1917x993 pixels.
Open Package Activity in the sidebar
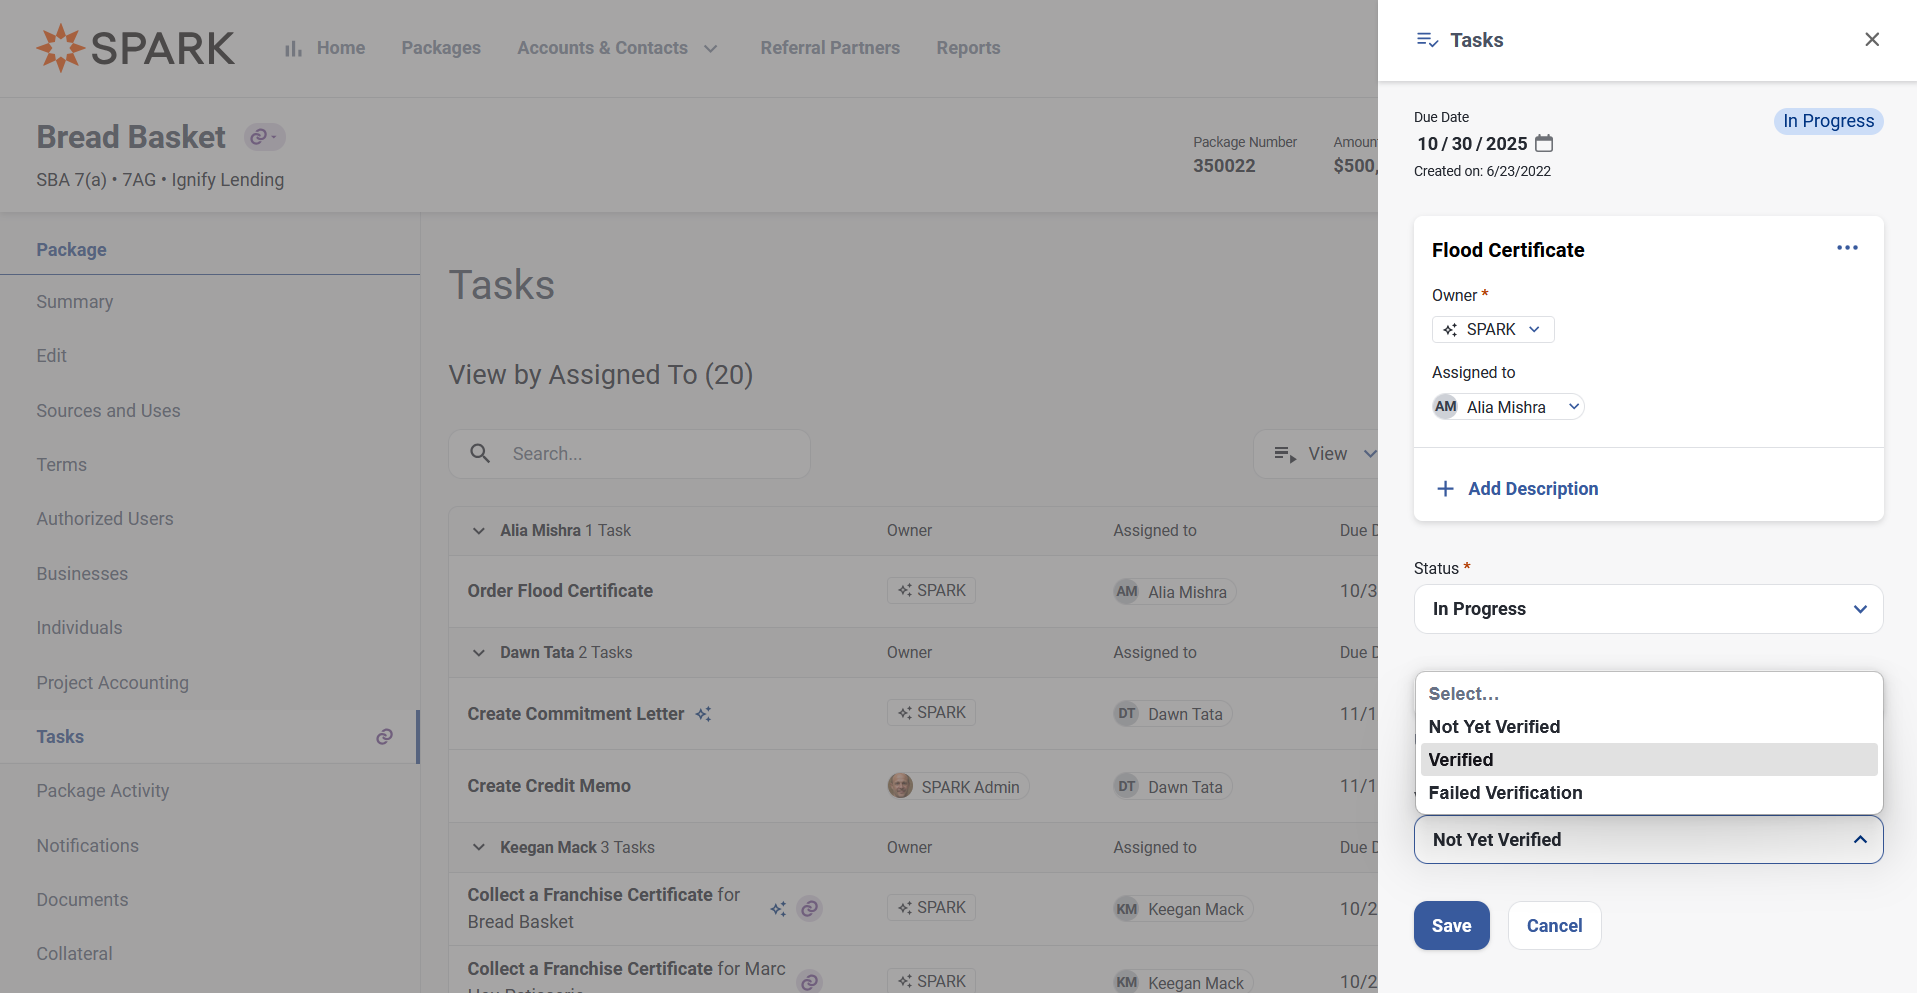coord(103,791)
